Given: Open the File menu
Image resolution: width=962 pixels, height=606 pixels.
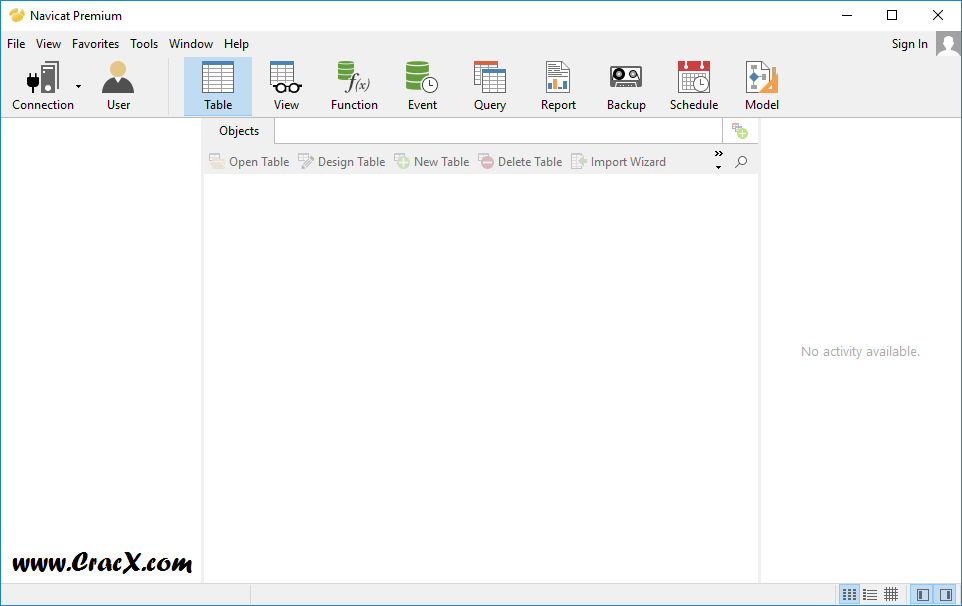Looking at the screenshot, I should coord(16,44).
